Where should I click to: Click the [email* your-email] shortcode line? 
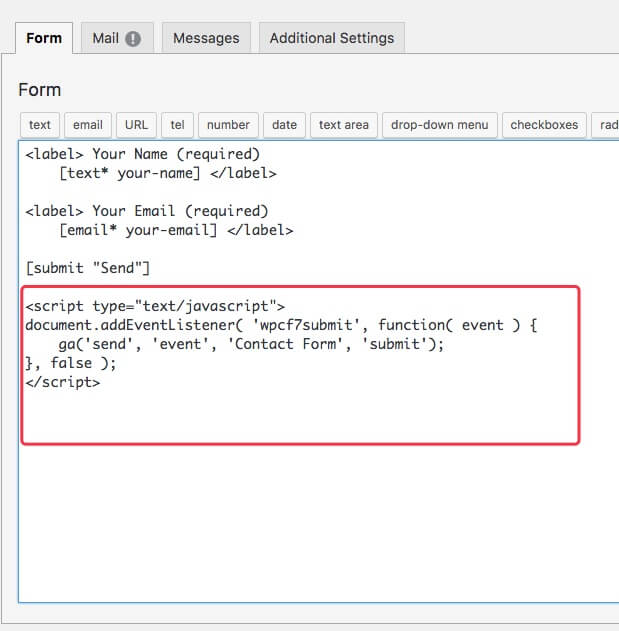coord(176,230)
